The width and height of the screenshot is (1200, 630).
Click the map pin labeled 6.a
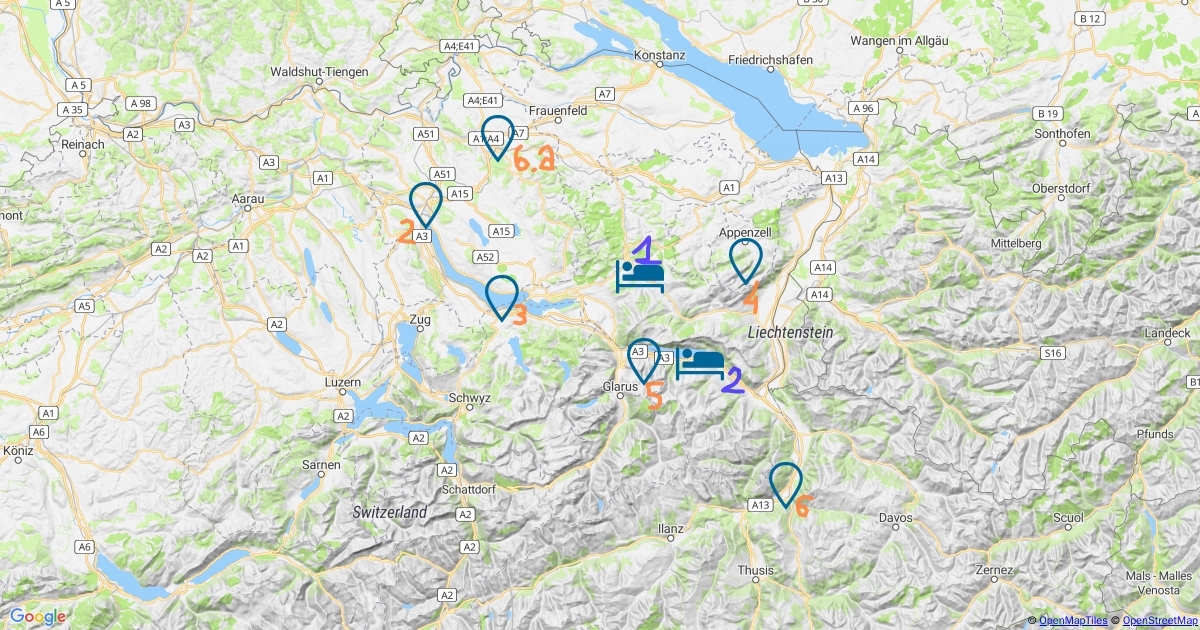tap(497, 138)
